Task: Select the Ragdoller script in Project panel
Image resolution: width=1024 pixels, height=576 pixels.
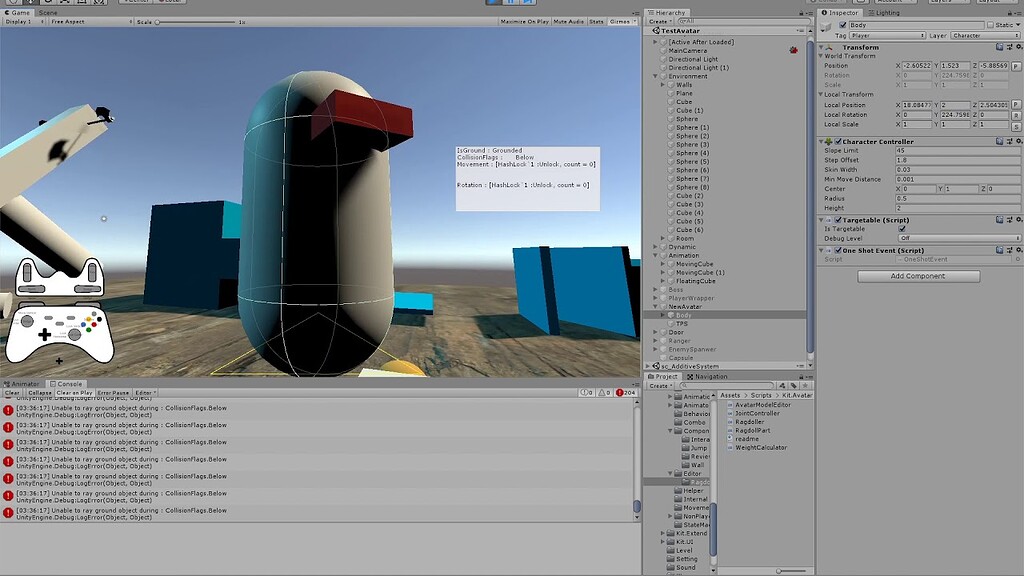Action: [751, 422]
